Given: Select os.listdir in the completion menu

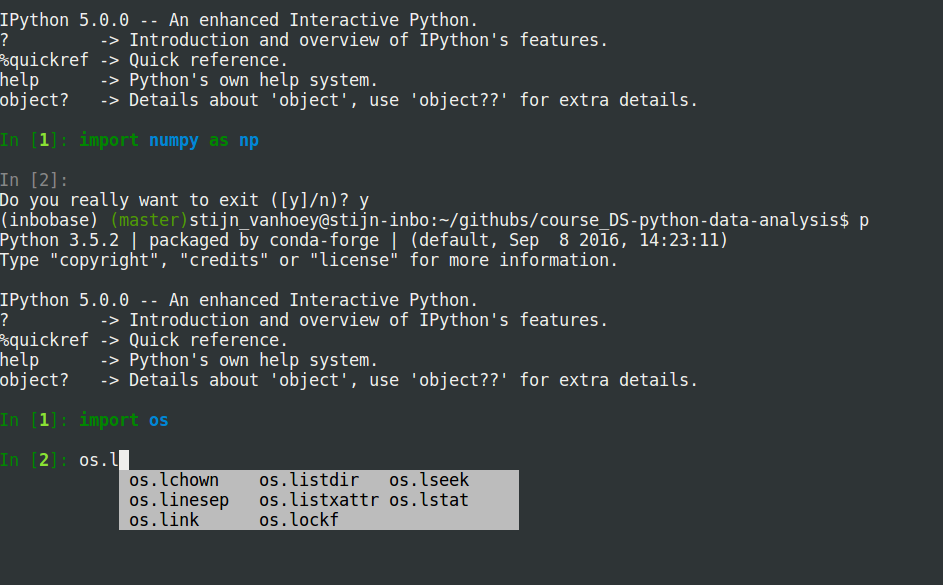Looking at the screenshot, I should pos(309,480).
